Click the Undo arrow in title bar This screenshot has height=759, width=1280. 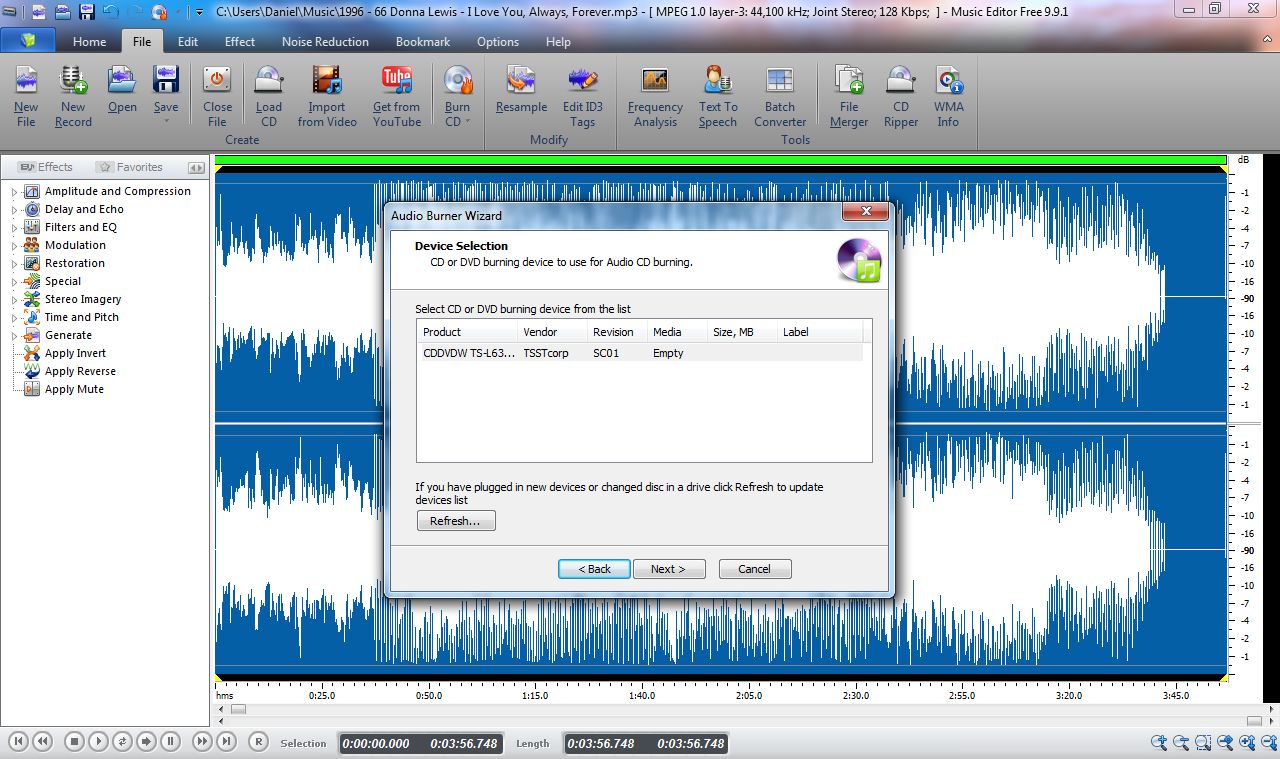click(x=111, y=11)
